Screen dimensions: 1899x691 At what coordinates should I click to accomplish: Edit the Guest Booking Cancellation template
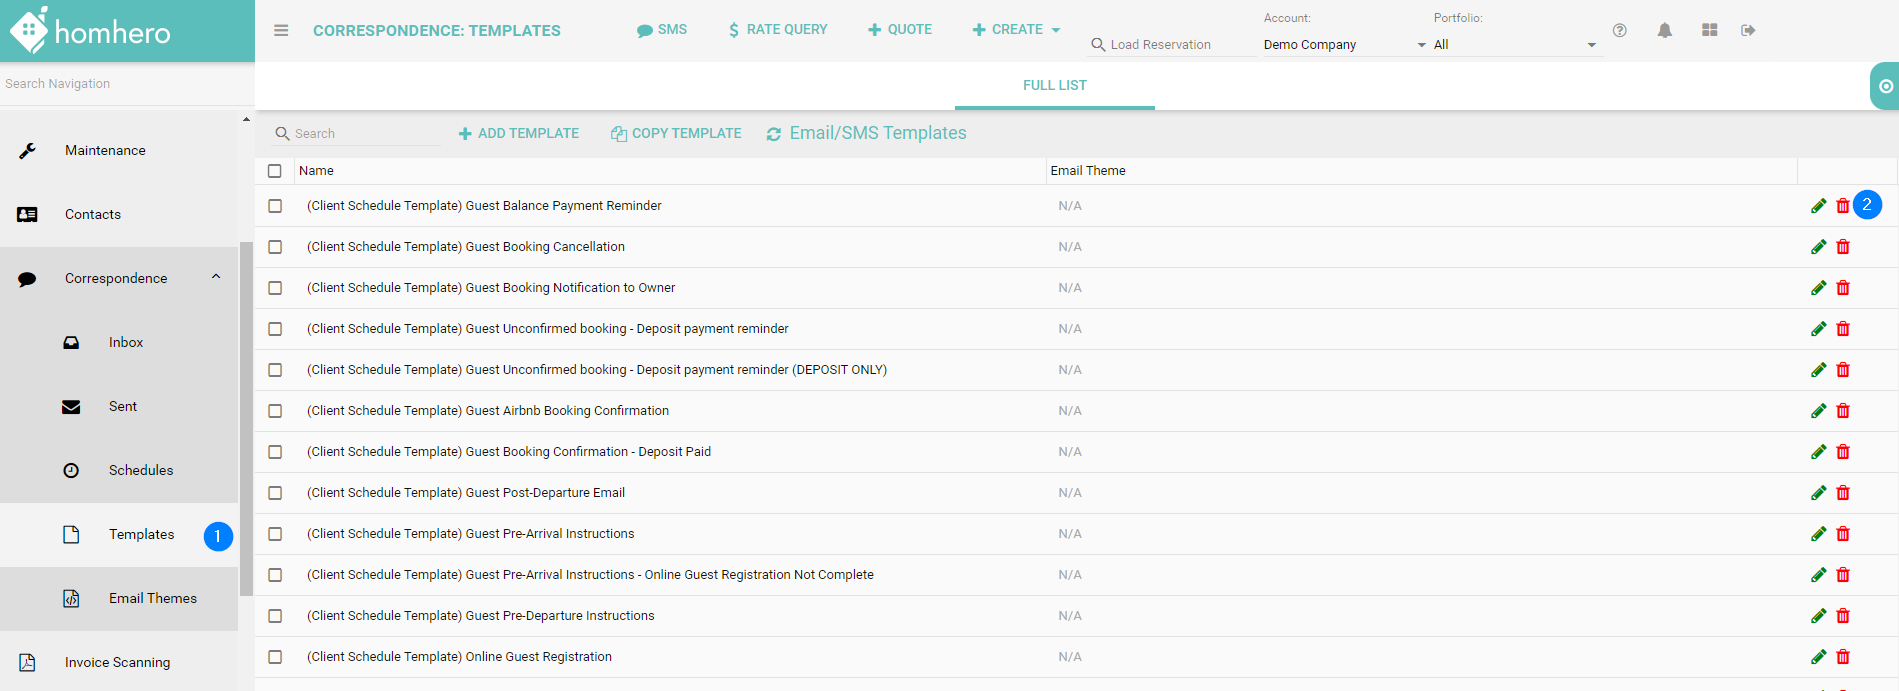point(1818,247)
